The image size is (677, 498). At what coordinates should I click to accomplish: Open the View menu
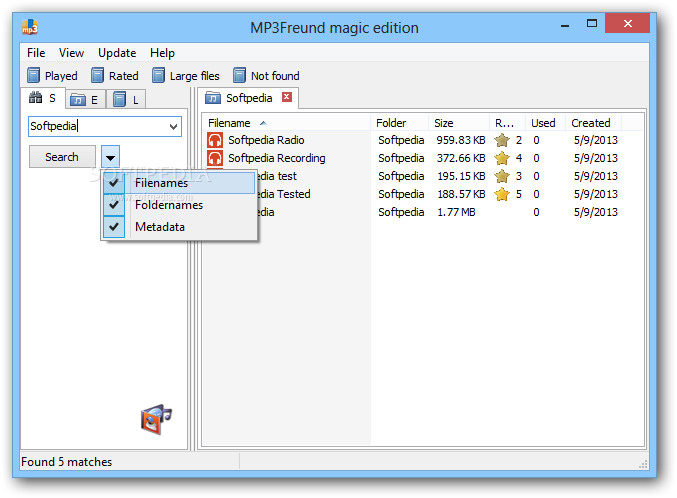pyautogui.click(x=71, y=53)
